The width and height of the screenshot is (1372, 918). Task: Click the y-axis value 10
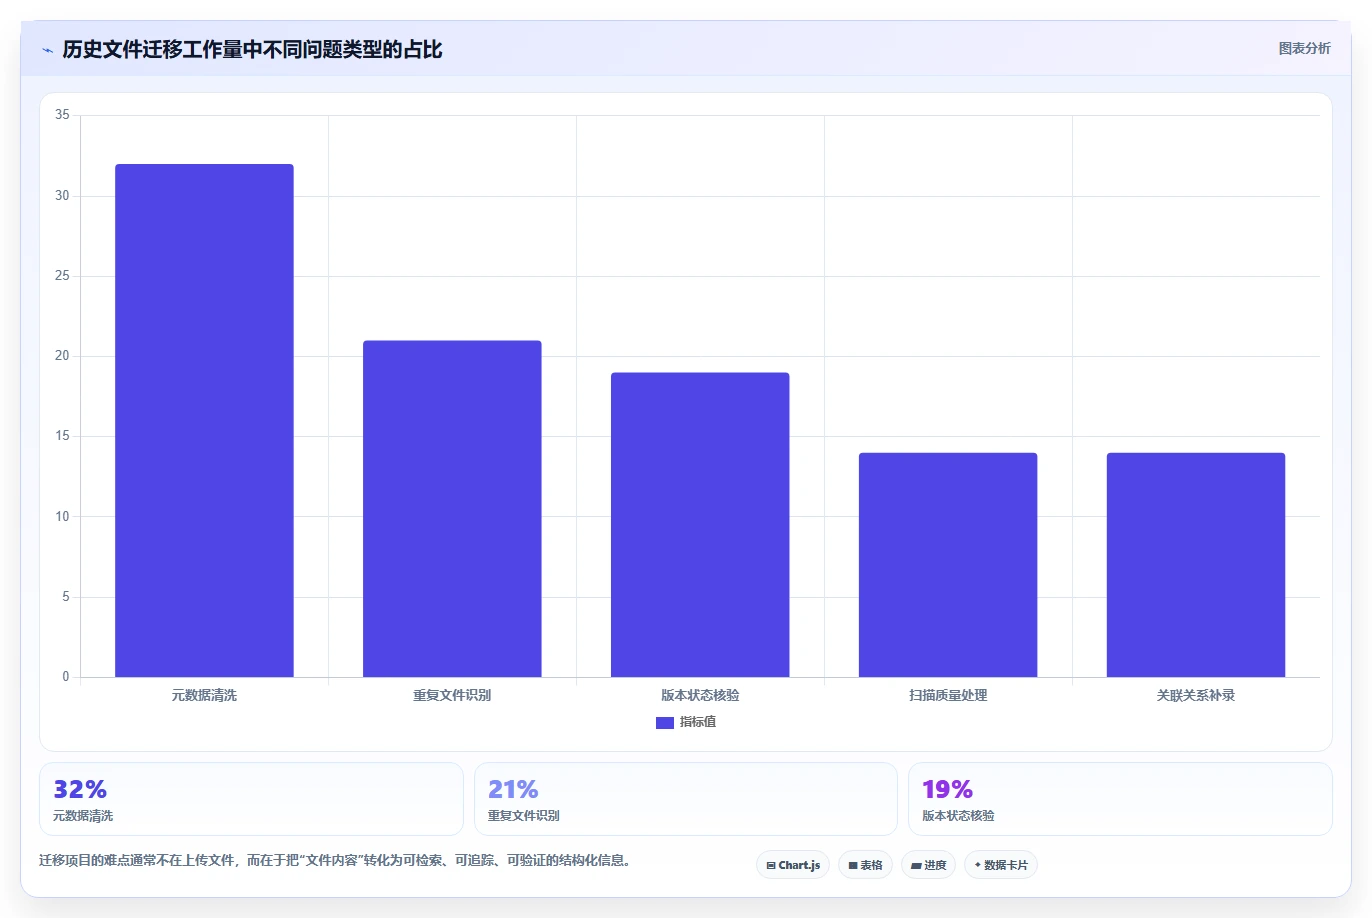click(62, 517)
